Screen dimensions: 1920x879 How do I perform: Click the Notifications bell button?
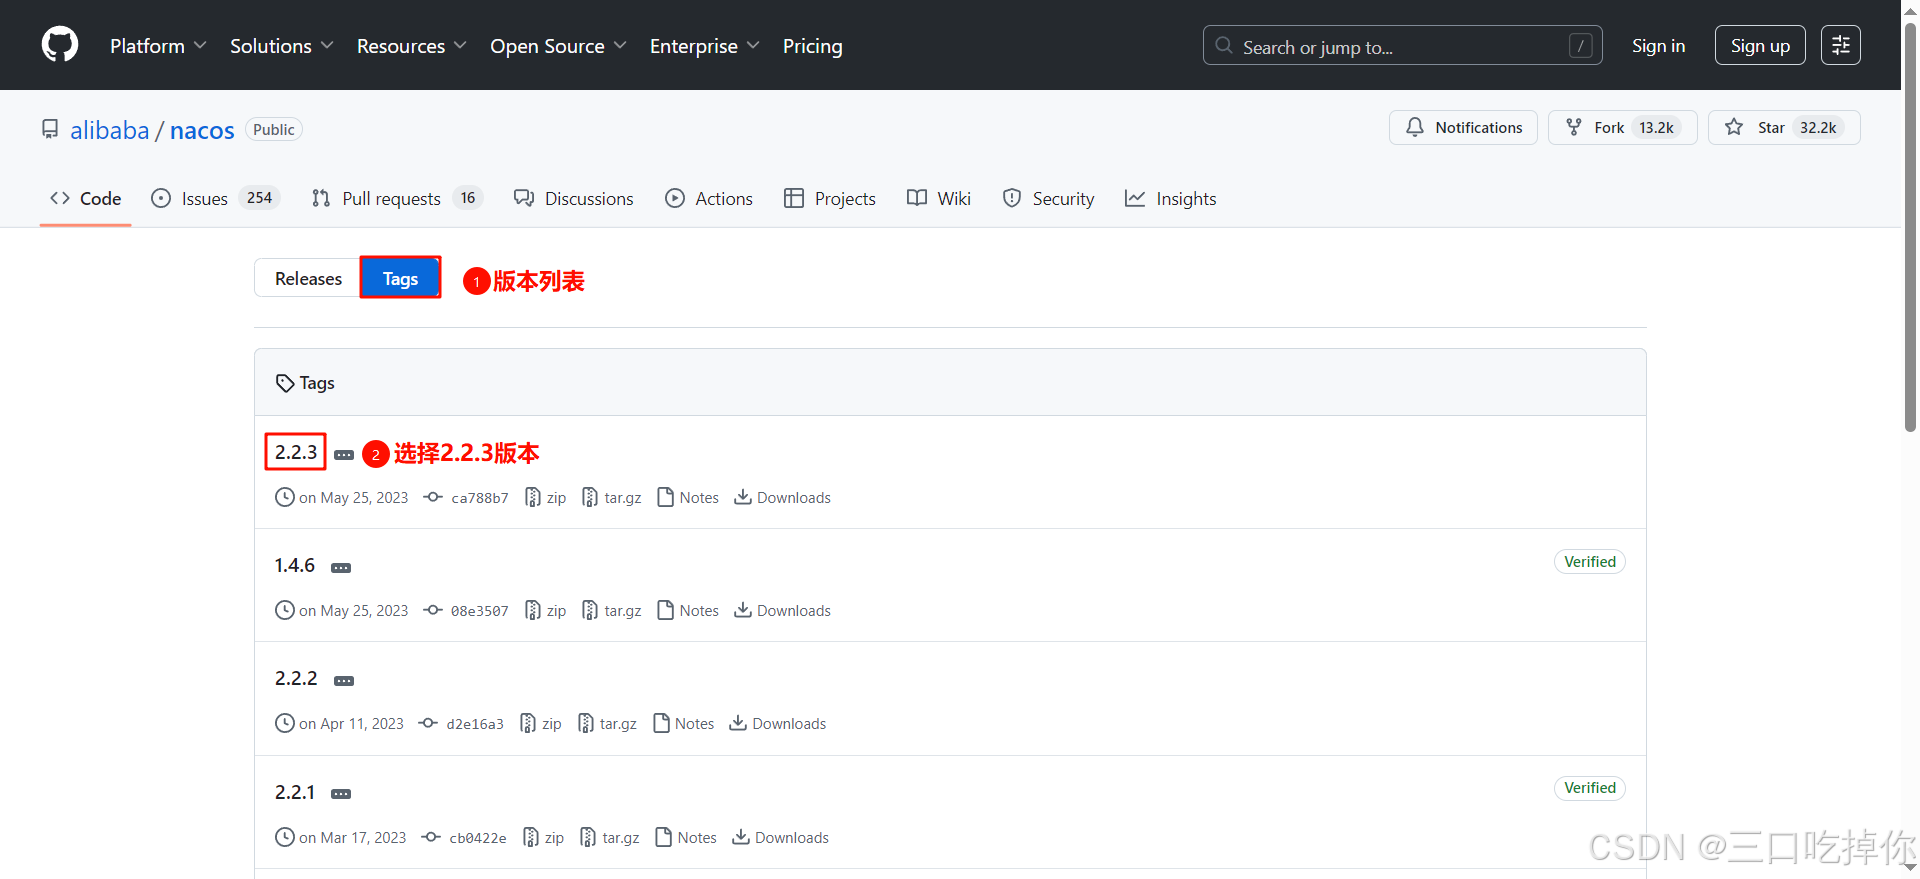pos(1463,127)
